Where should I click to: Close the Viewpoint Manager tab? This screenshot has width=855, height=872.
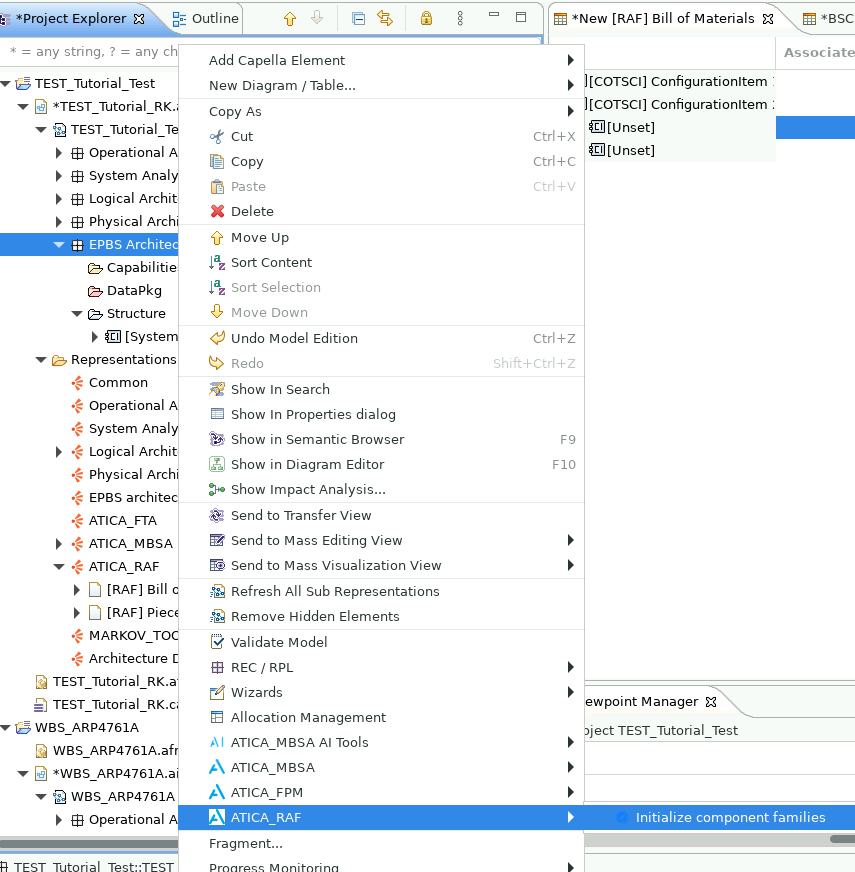coord(711,702)
